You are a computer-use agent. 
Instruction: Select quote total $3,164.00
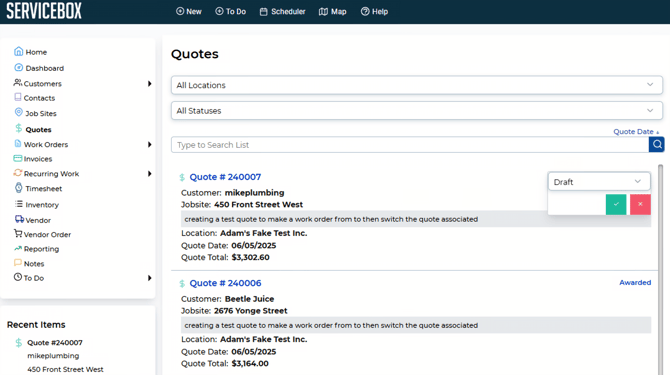250,364
